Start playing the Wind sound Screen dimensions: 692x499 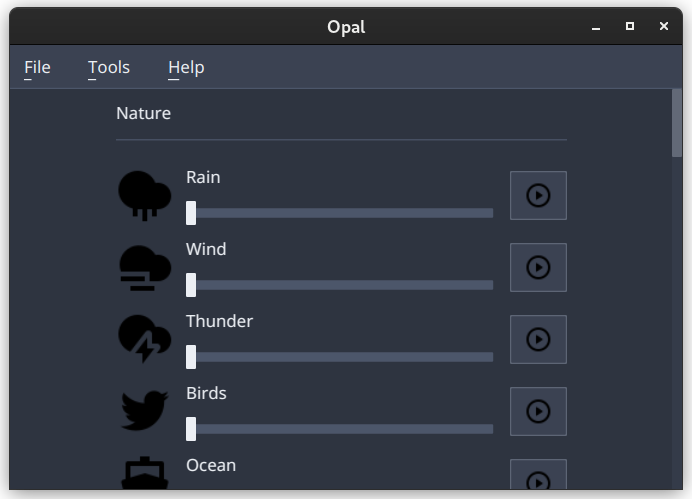(x=538, y=267)
